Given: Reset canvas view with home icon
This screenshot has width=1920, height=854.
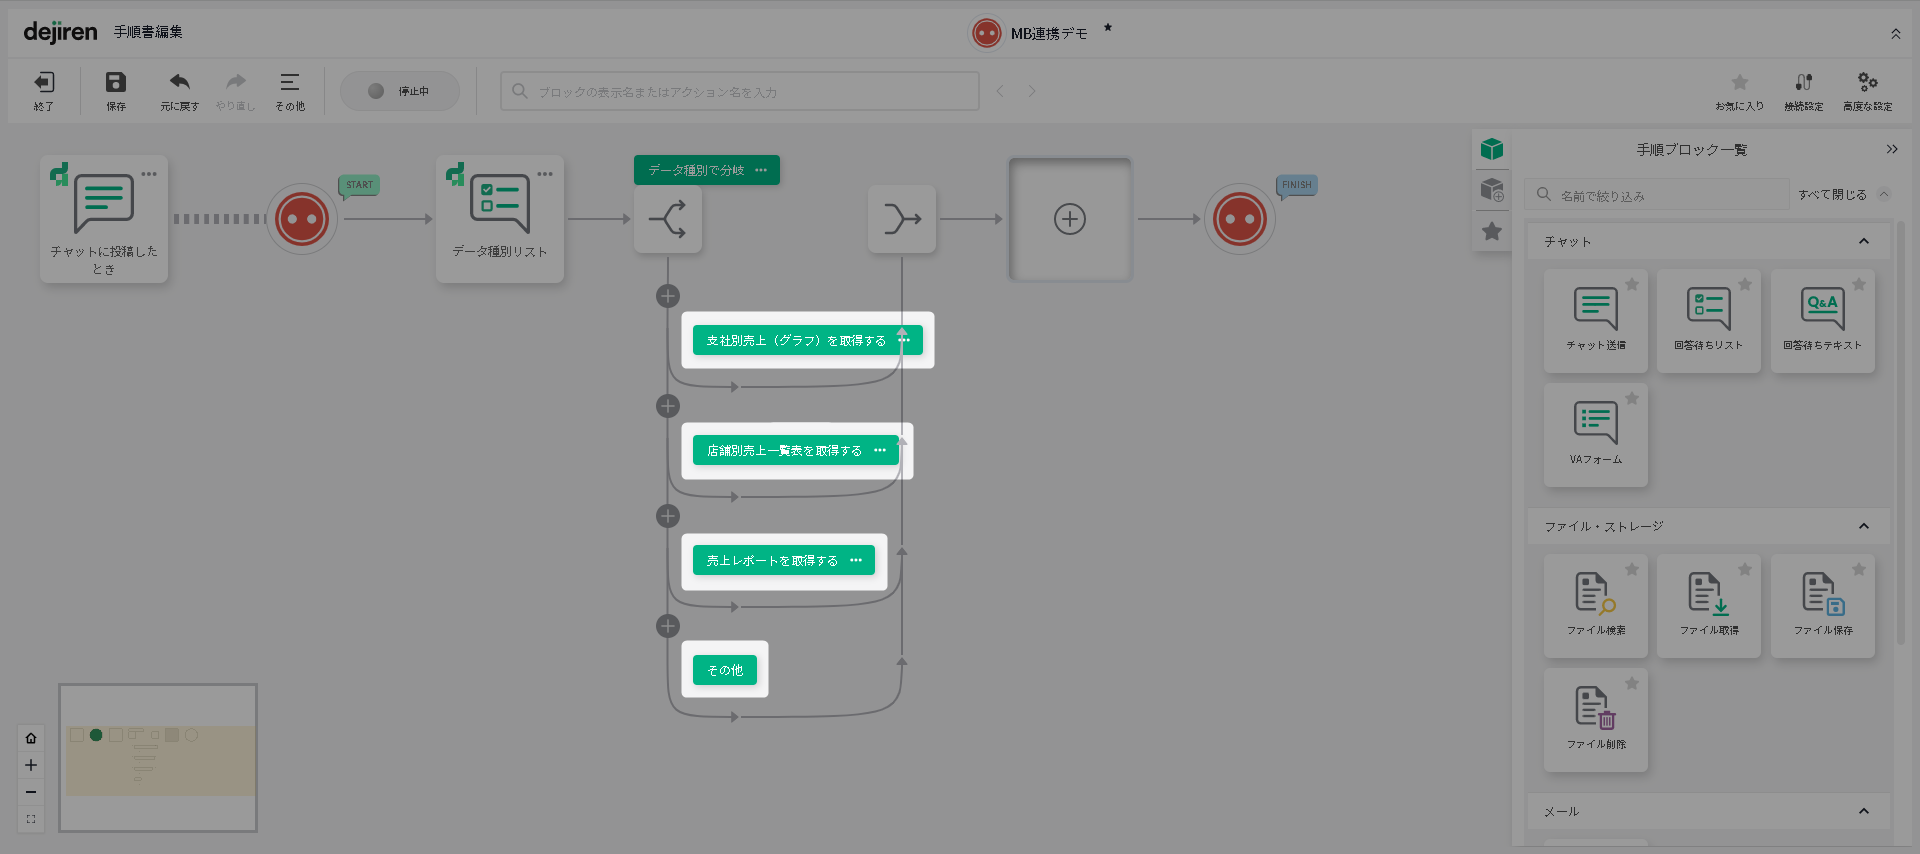Looking at the screenshot, I should [31, 738].
